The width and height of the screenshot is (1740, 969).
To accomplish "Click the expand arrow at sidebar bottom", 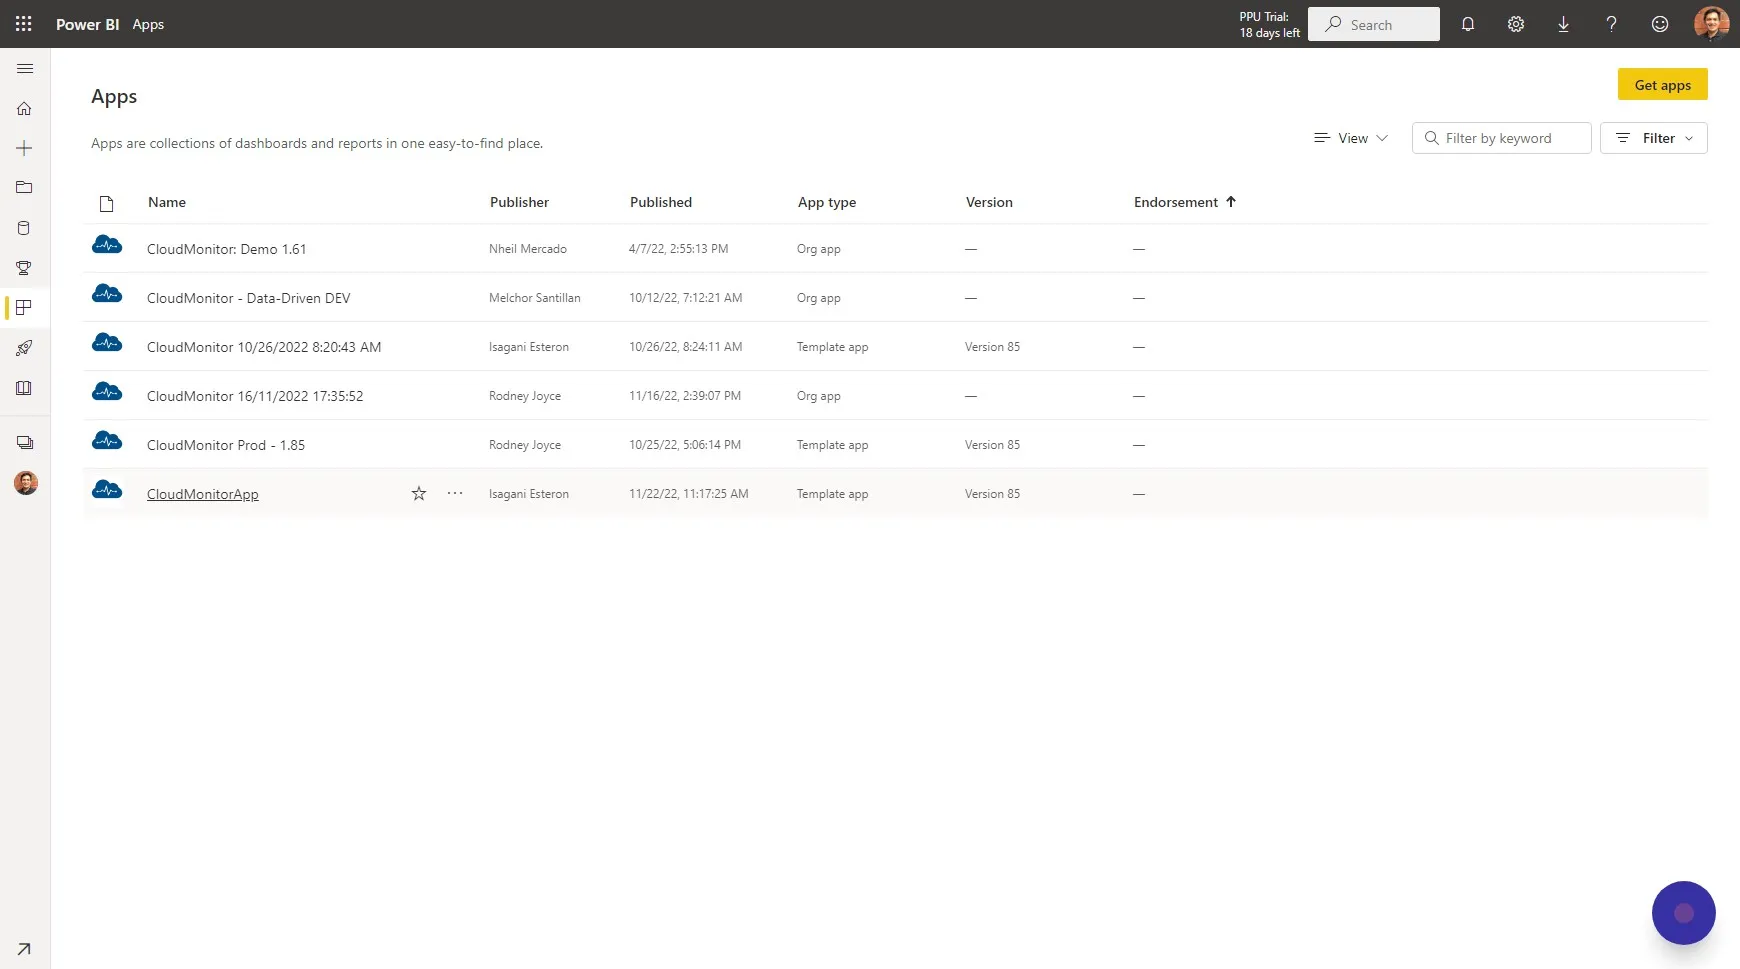I will tap(24, 949).
